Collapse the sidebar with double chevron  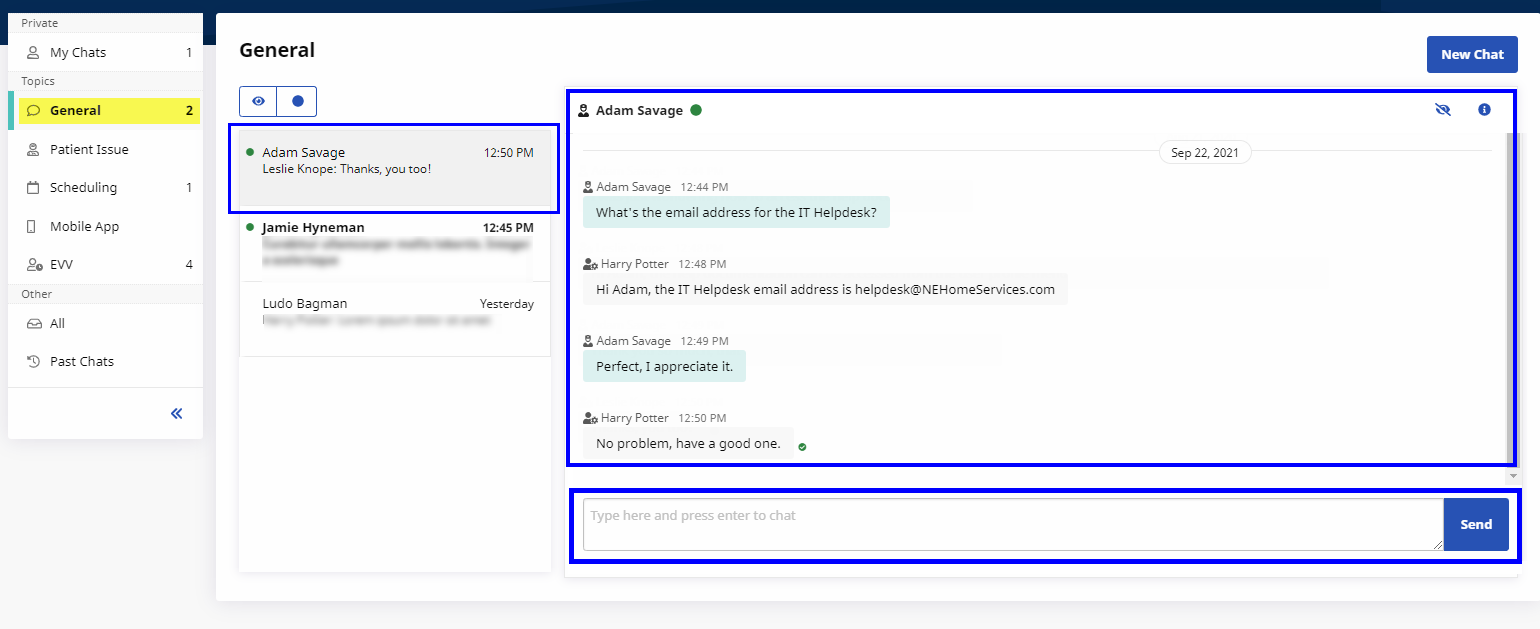click(177, 413)
